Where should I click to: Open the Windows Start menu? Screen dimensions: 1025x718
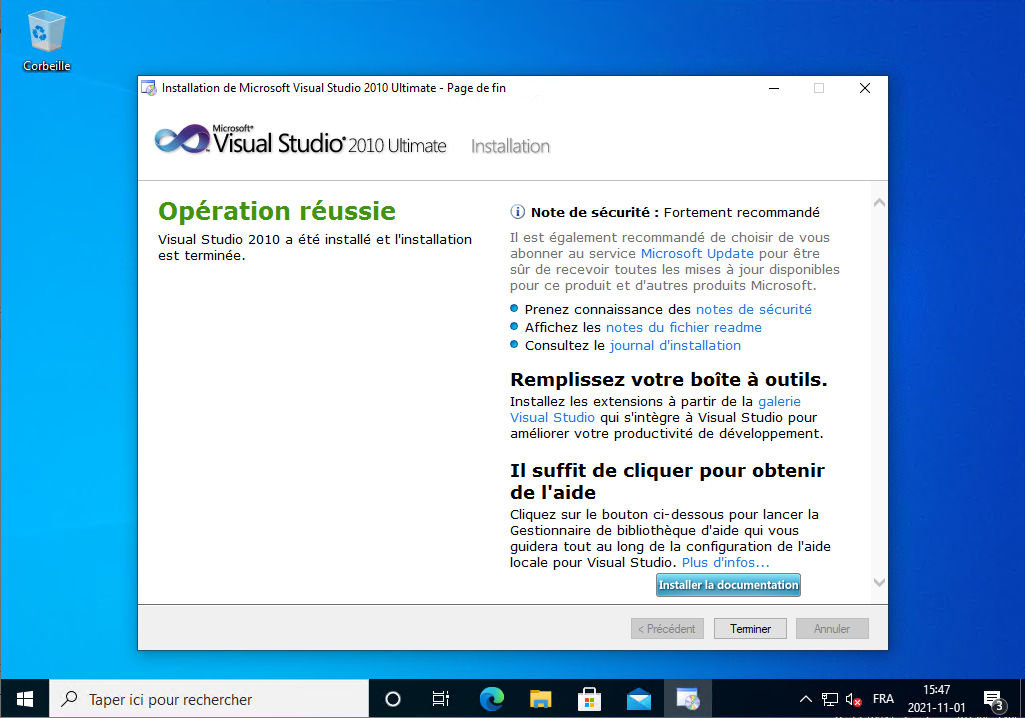25,699
